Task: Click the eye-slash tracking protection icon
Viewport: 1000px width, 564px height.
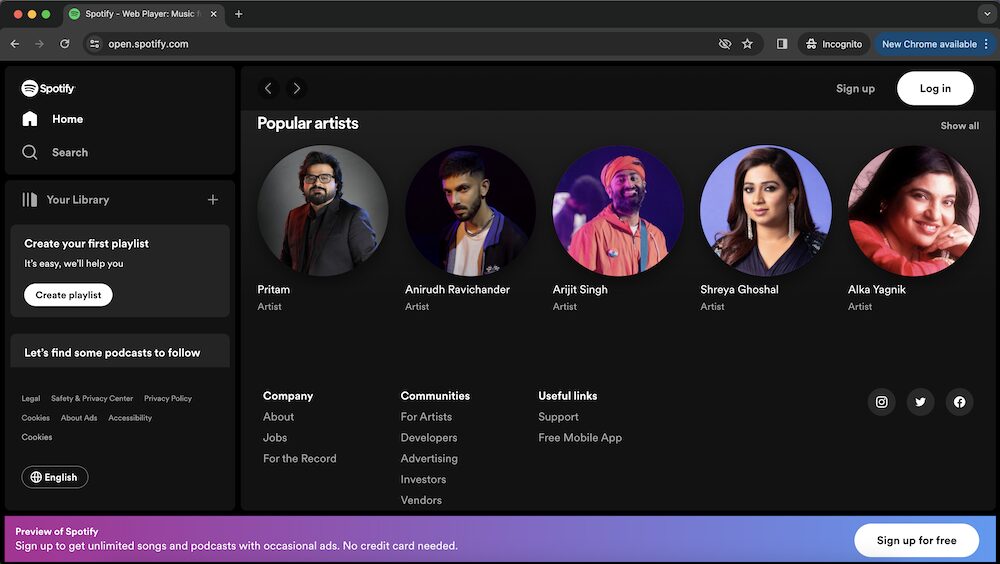Action: point(725,44)
